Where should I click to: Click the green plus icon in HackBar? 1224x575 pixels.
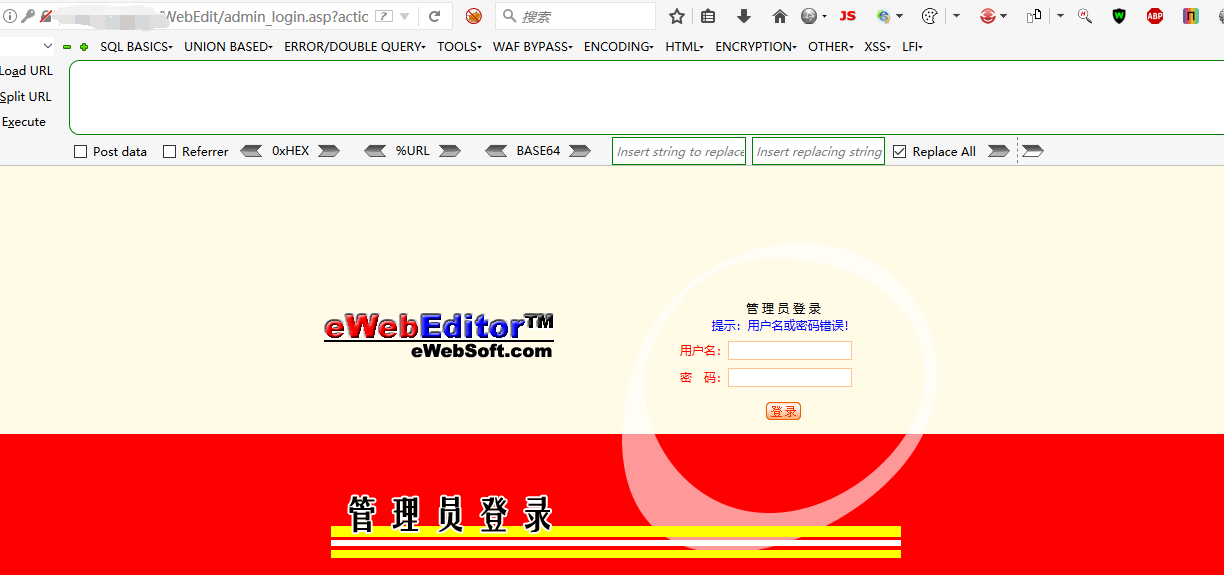[x=84, y=47]
